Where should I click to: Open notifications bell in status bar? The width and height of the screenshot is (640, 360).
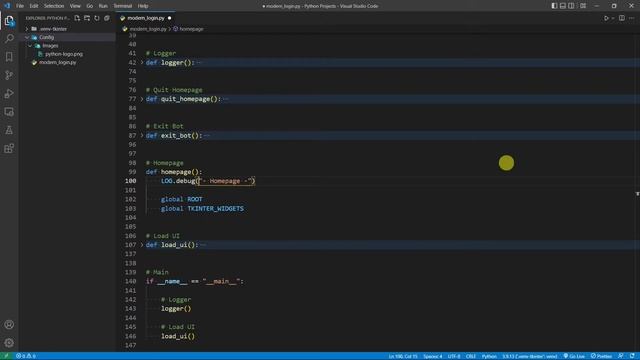tap(632, 356)
